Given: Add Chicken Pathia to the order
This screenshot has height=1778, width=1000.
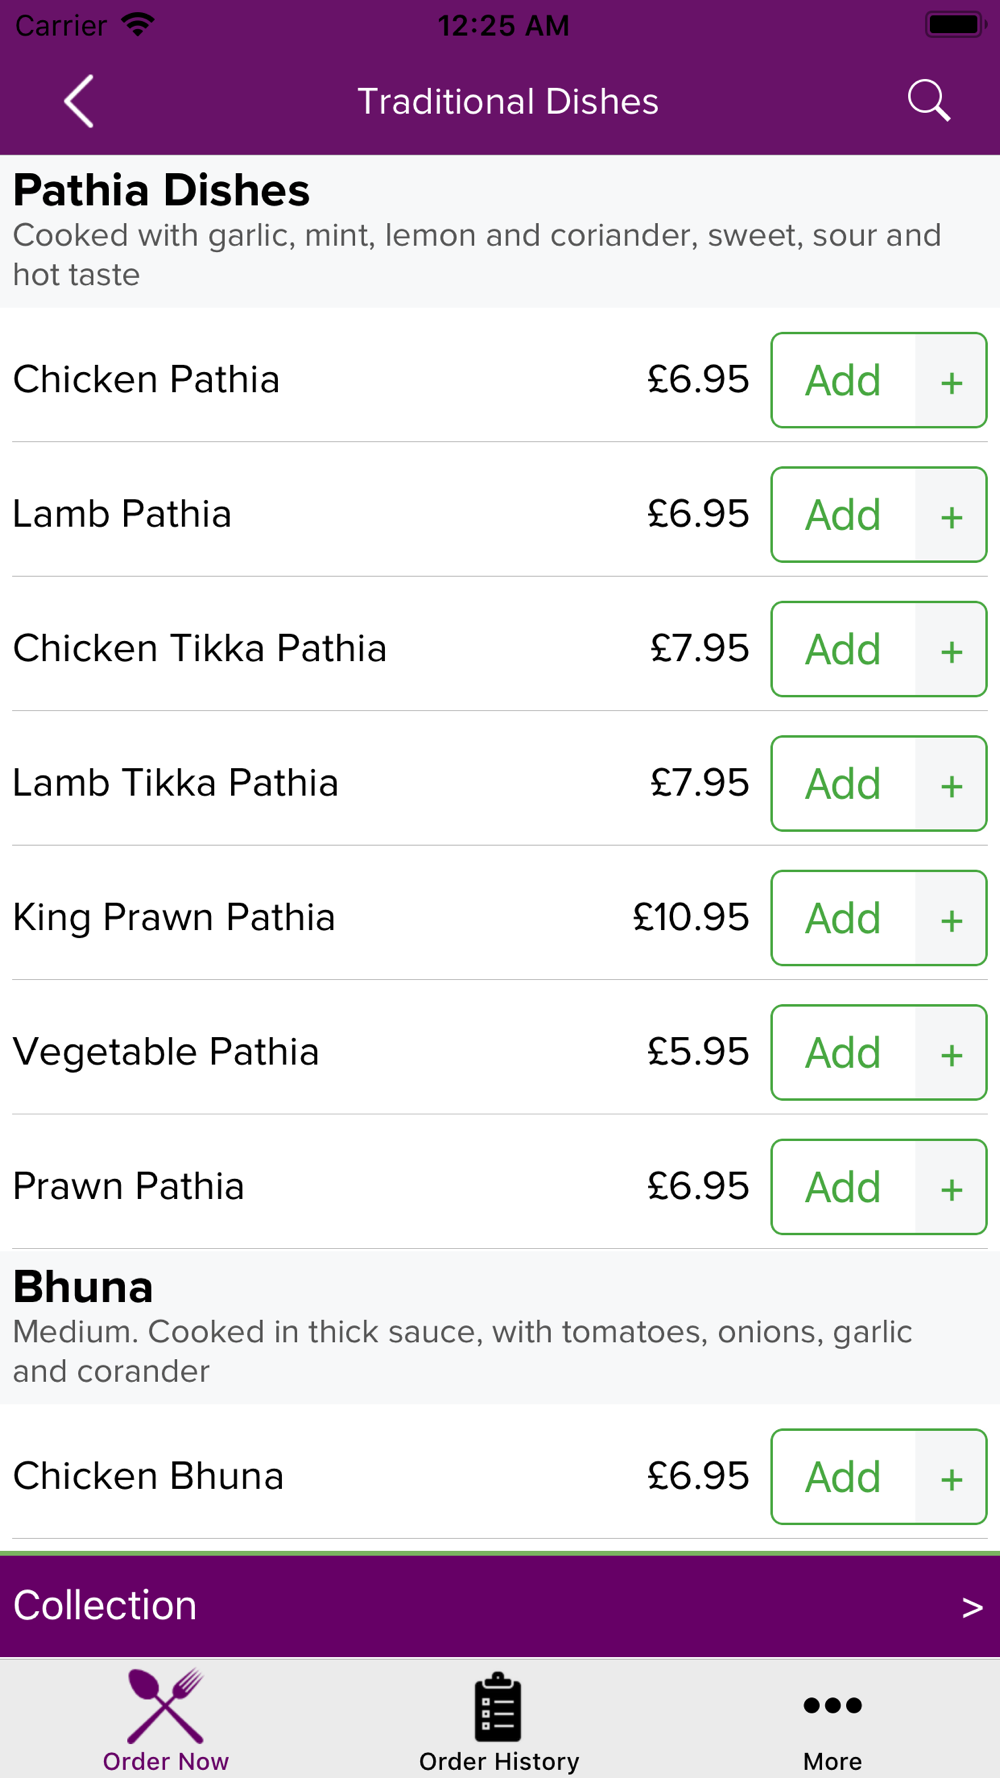Looking at the screenshot, I should (x=843, y=380).
